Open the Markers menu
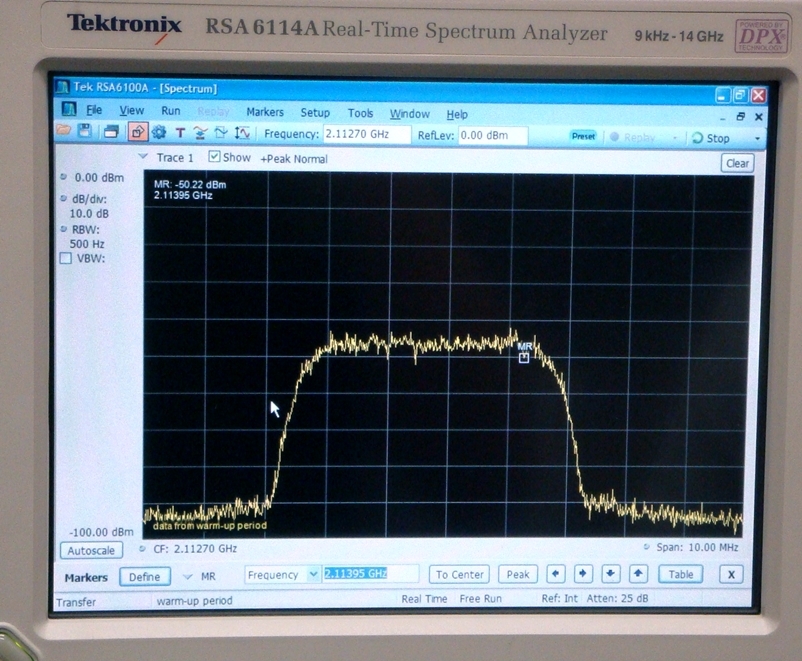This screenshot has height=661, width=802. tap(265, 112)
